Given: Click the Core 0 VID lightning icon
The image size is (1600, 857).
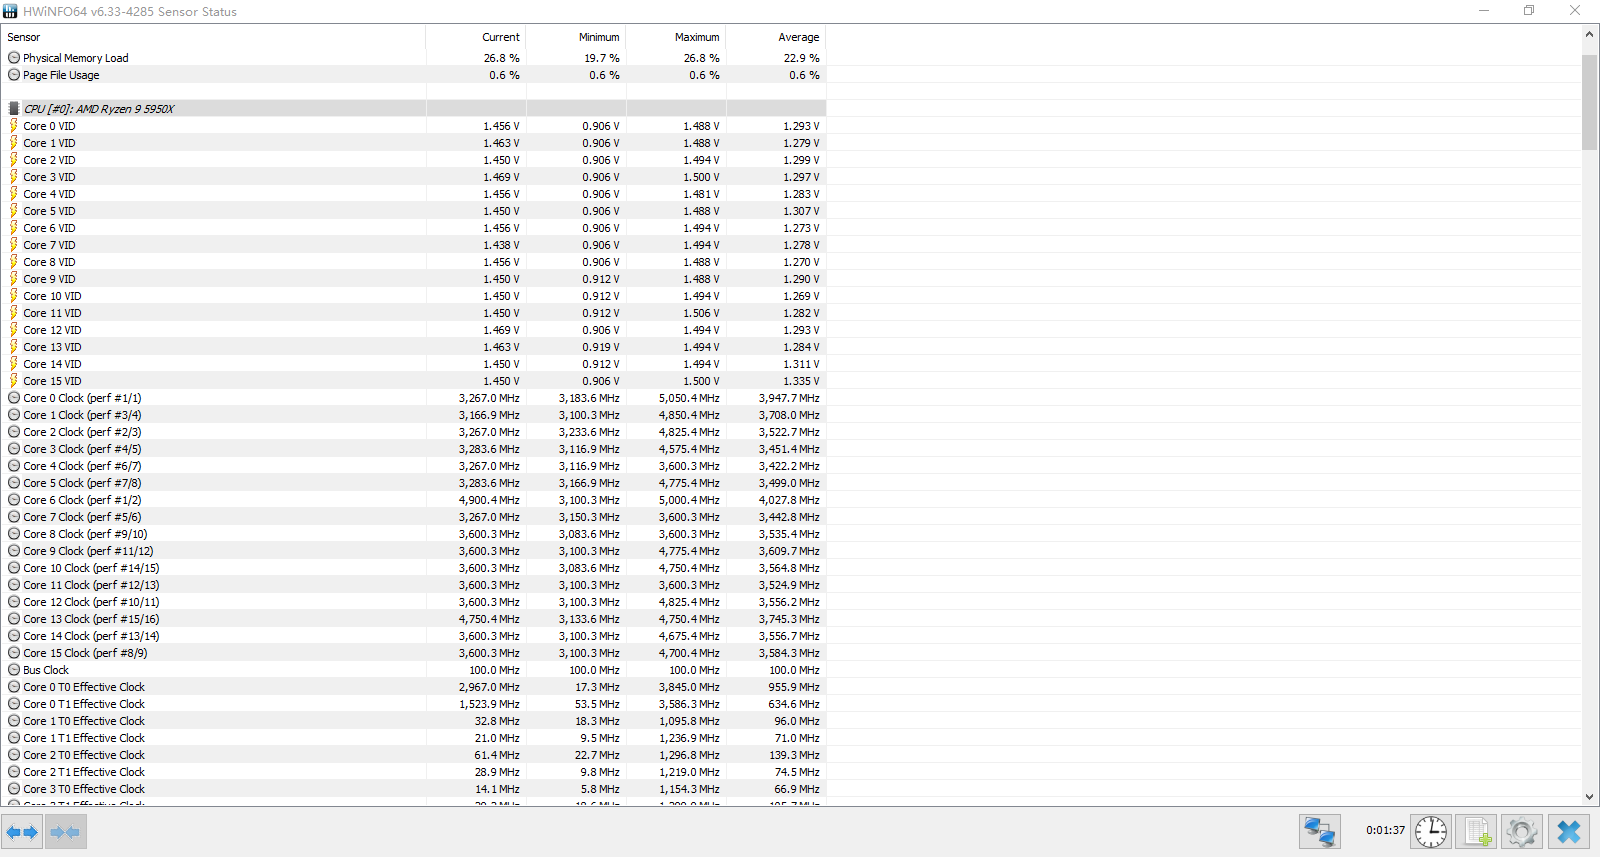Looking at the screenshot, I should (x=14, y=125).
